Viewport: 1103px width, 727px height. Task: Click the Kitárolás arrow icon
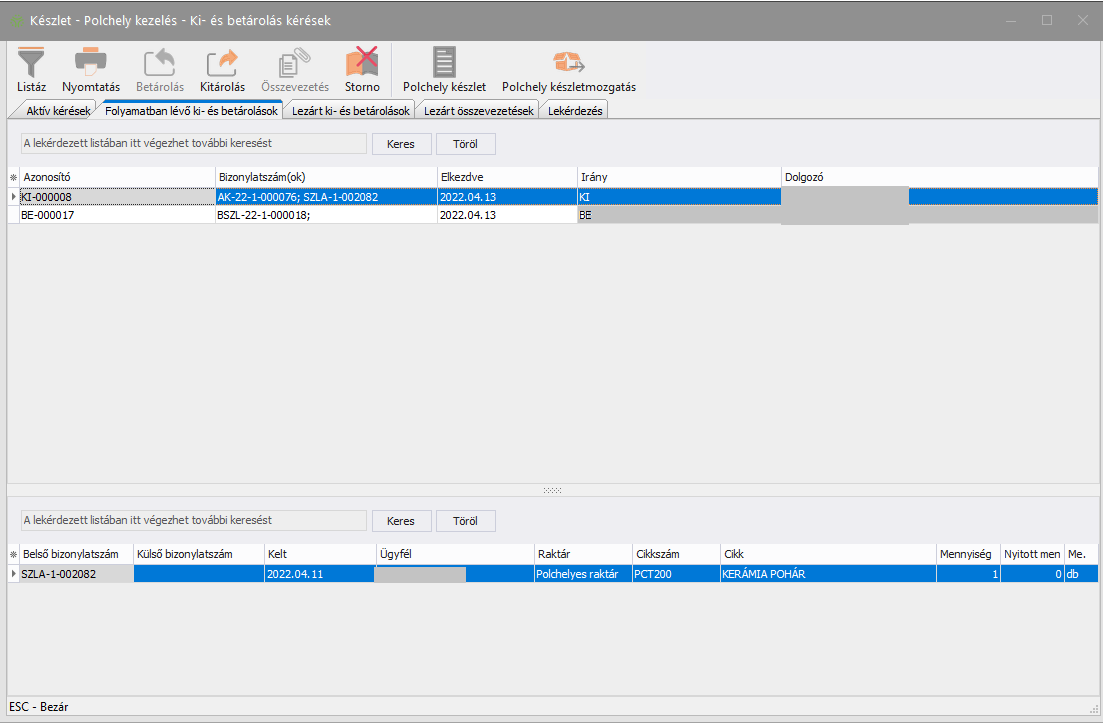222,62
